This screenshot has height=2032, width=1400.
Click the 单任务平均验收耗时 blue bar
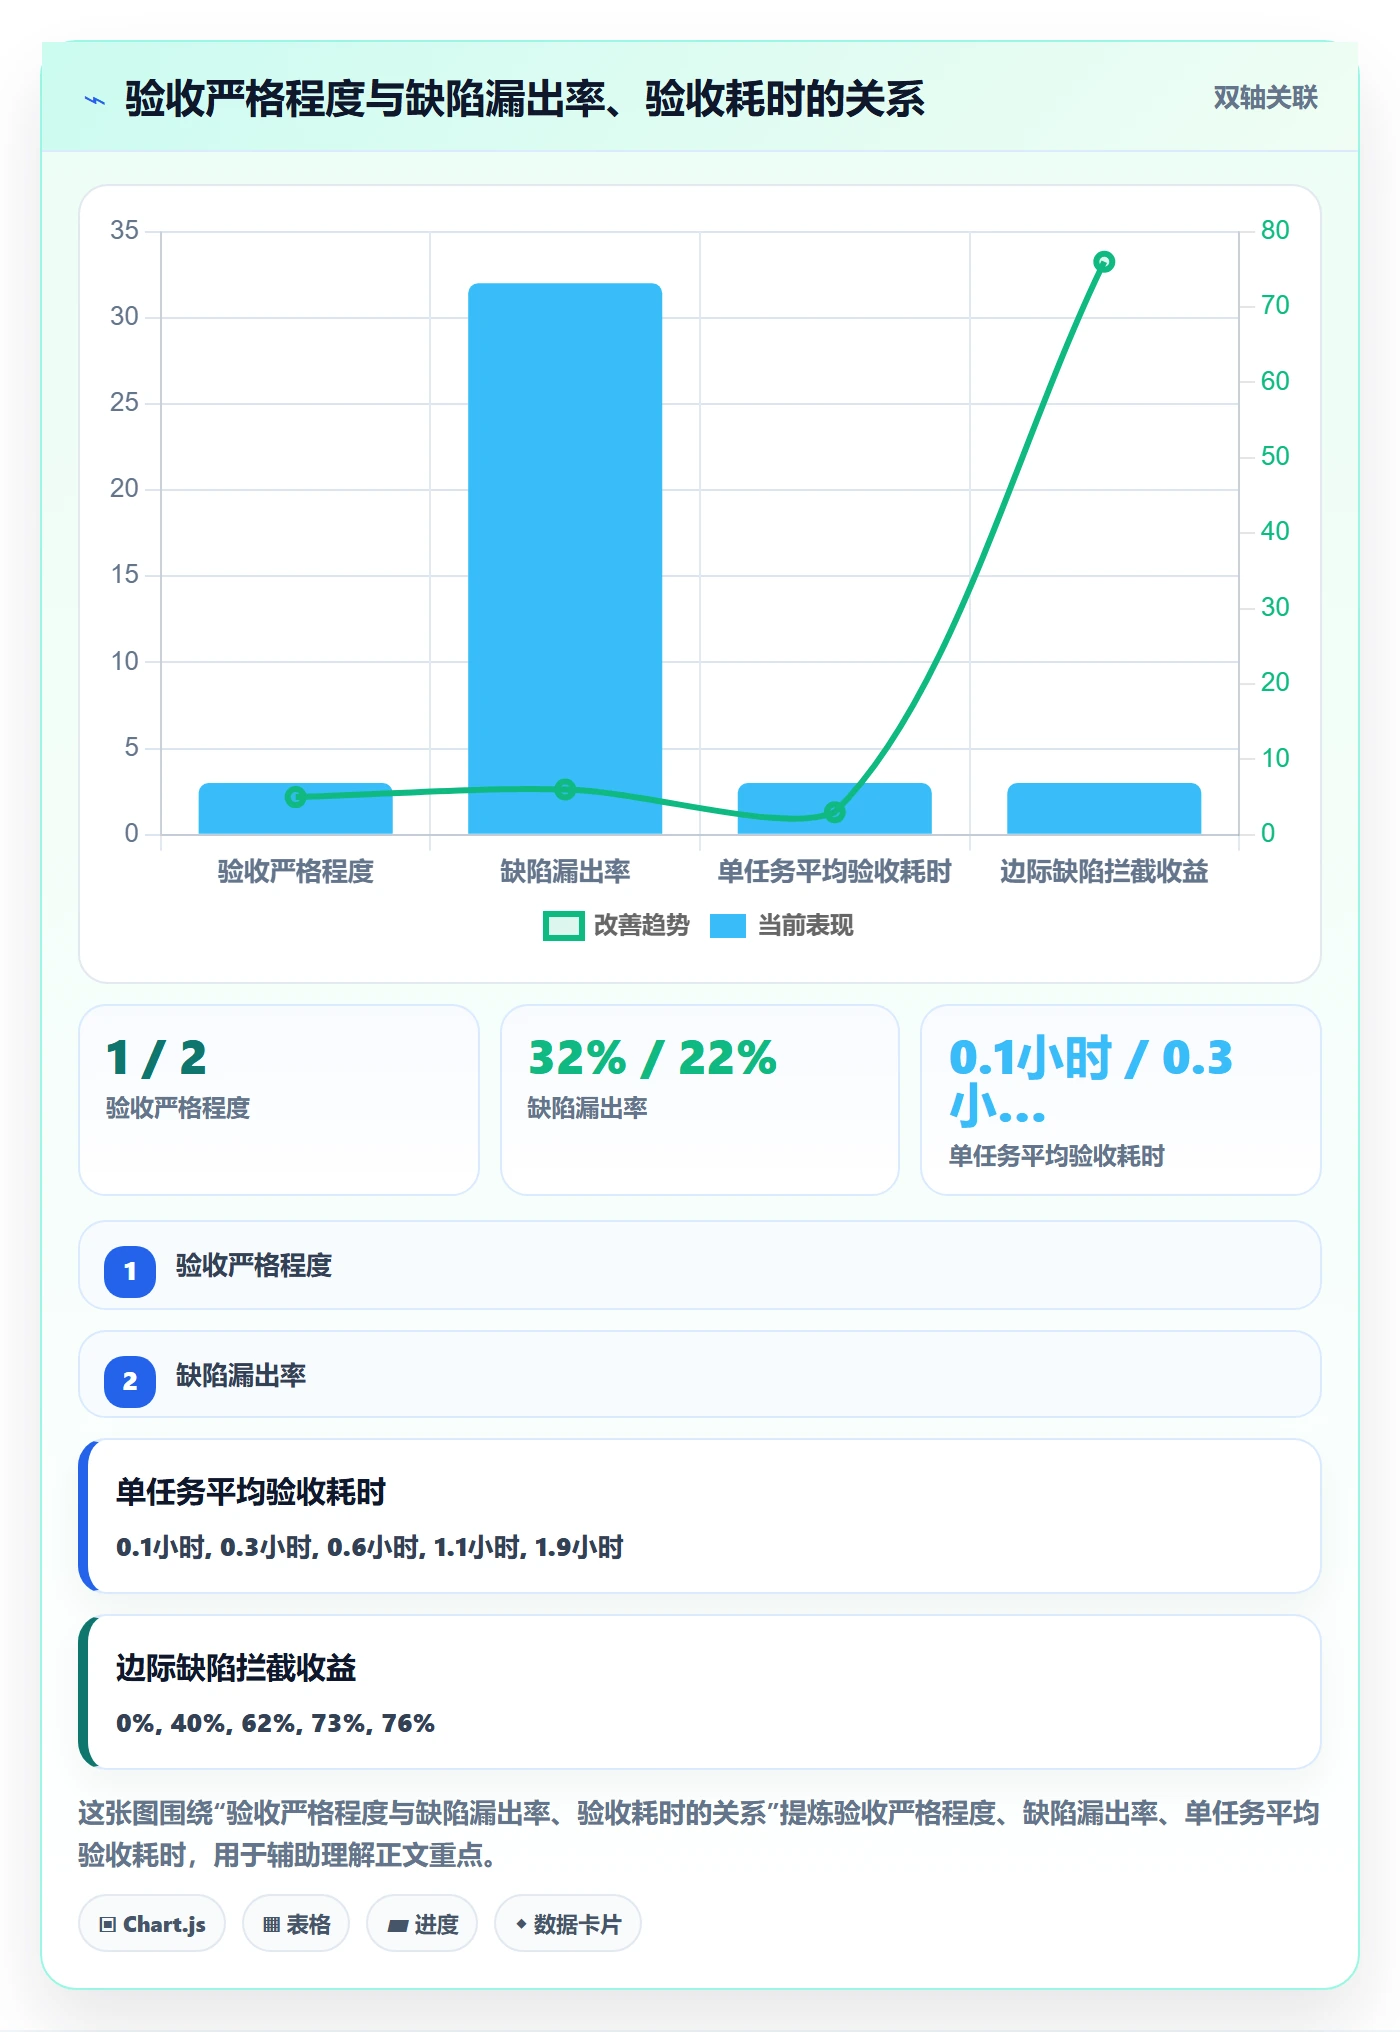click(834, 808)
